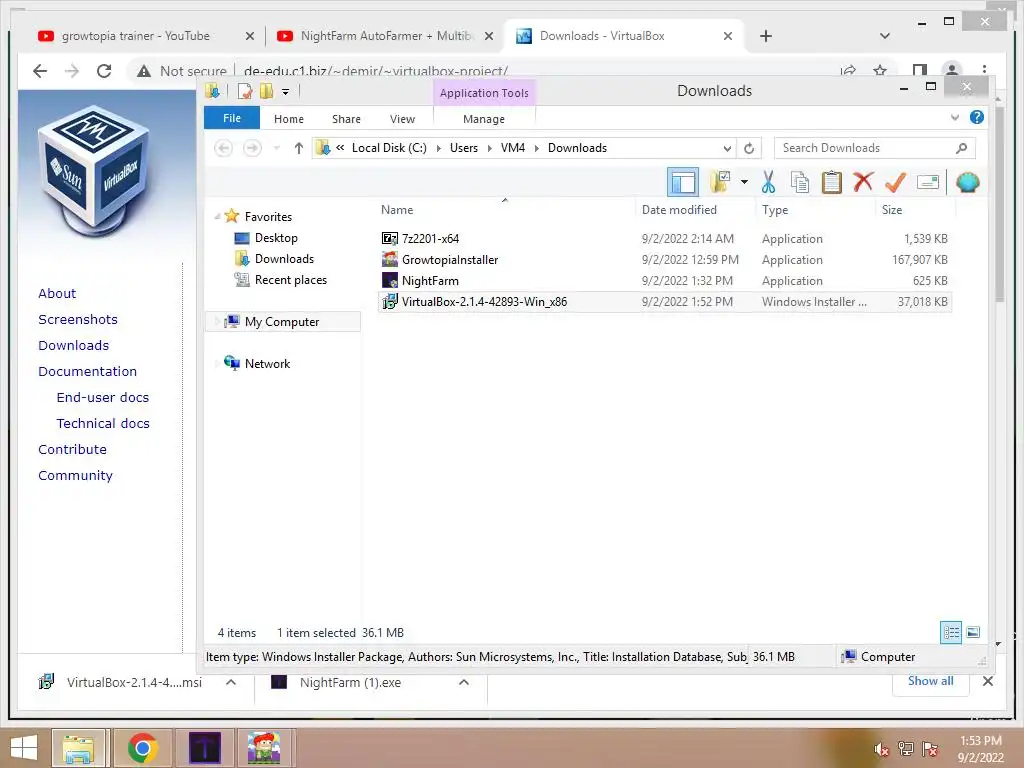The image size is (1024, 768).
Task: Open the recent locations dropdown arrow
Action: 276,148
